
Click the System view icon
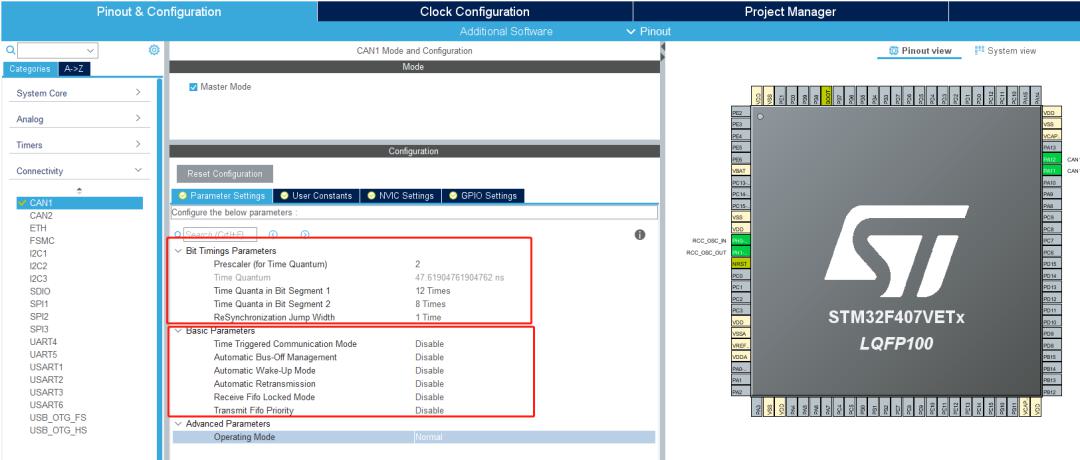point(979,51)
